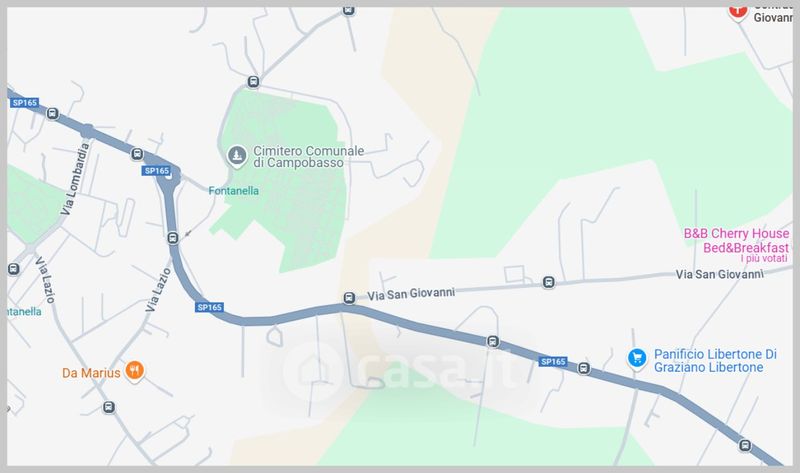Select the Panificio Libertone Di Graziano Libertone text

click(715, 361)
